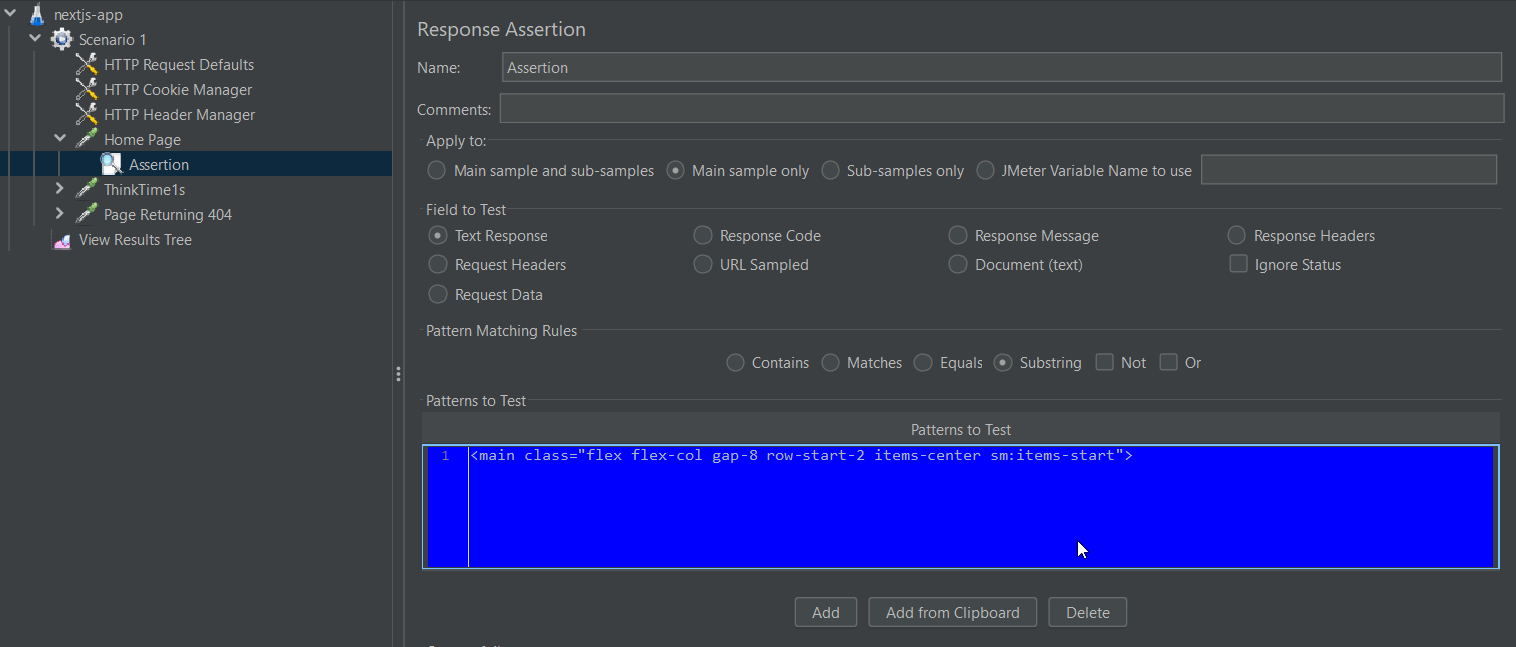Click the nextjs-app test plan flask icon

37,15
